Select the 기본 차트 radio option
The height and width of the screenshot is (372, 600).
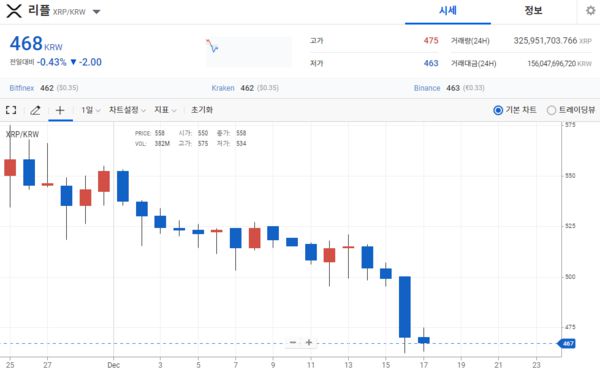[x=515, y=110]
